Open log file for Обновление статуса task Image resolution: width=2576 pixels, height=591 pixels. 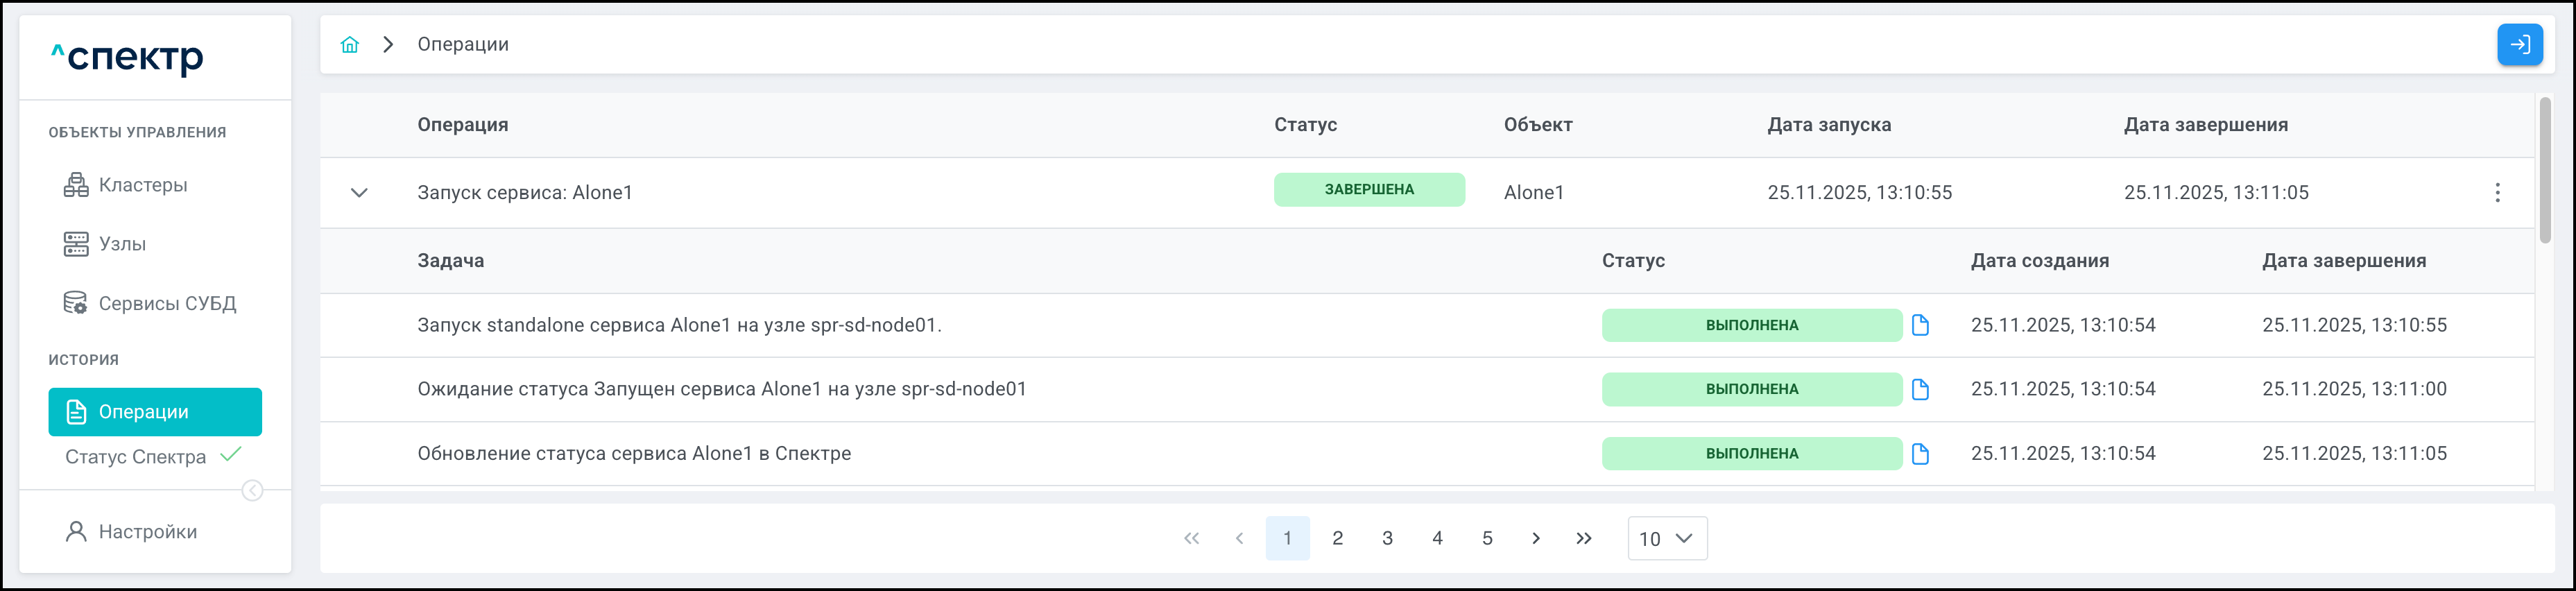1919,454
